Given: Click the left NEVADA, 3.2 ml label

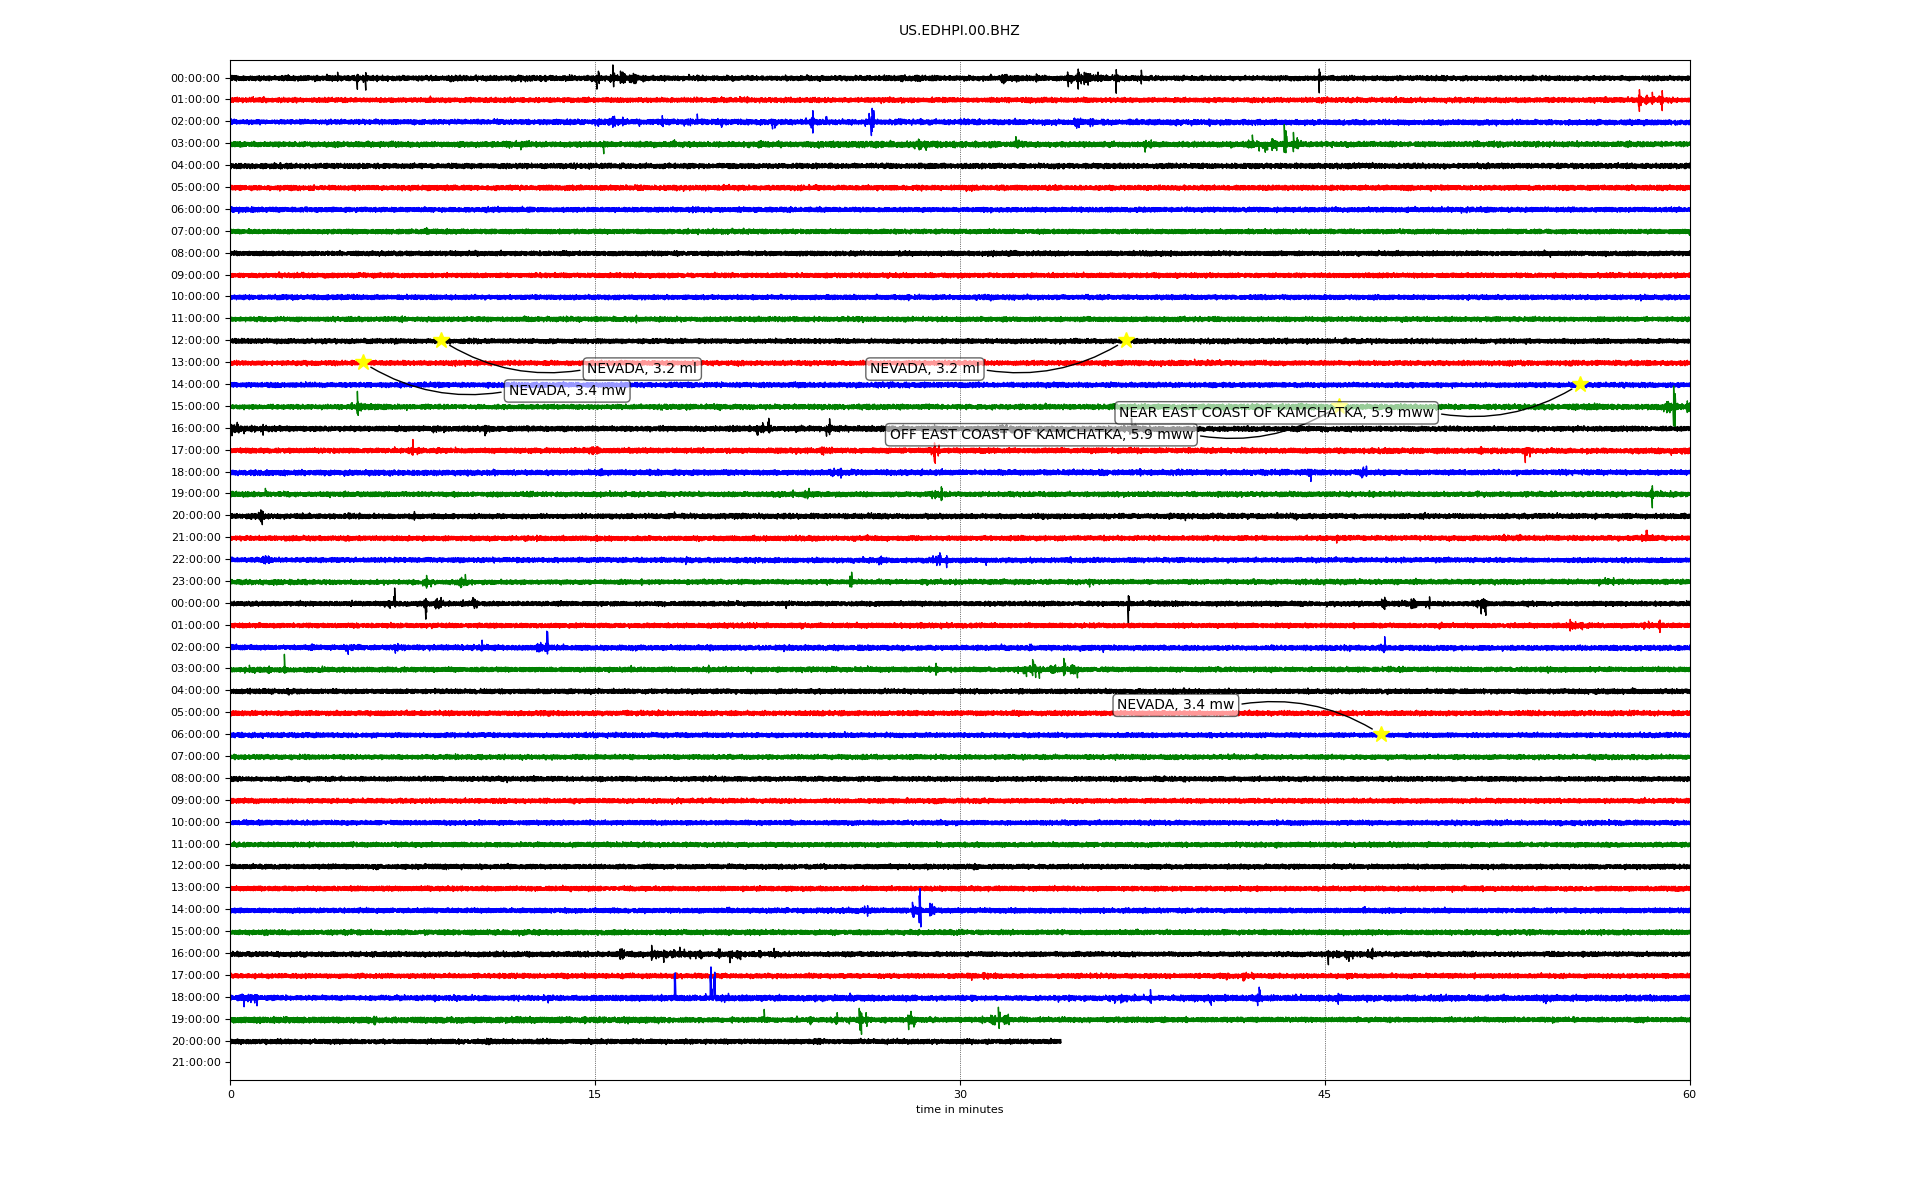Looking at the screenshot, I should [x=641, y=369].
